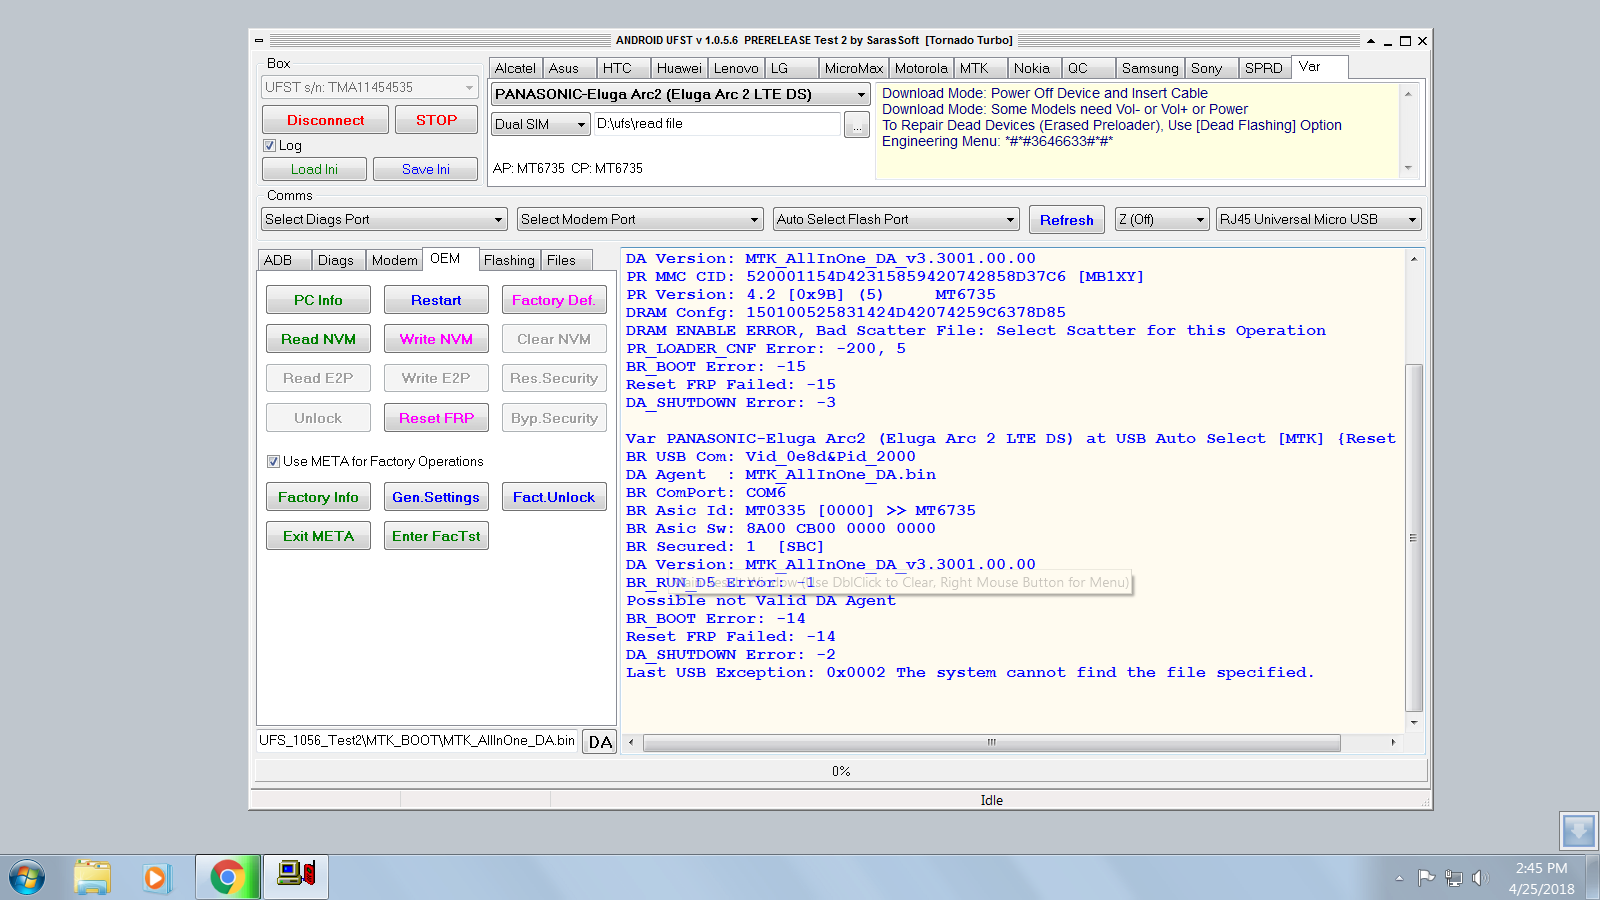Show hidden tray icons arrow
Viewport: 1600px width, 900px height.
pyautogui.click(x=1399, y=878)
